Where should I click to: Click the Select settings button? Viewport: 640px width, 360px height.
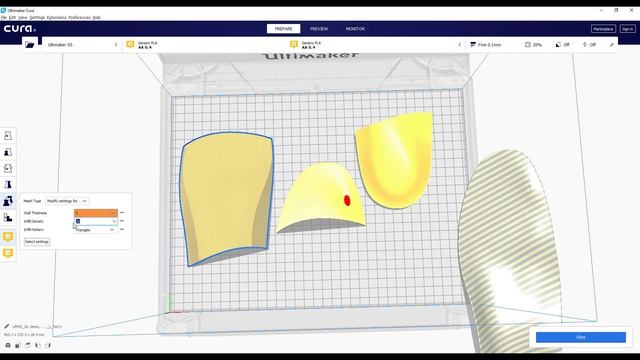(x=37, y=242)
